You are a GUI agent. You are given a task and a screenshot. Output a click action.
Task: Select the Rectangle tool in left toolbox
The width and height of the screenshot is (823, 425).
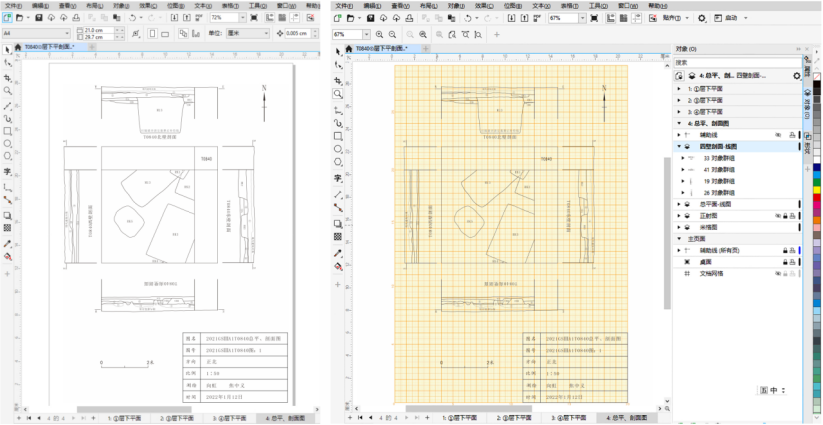click(8, 131)
